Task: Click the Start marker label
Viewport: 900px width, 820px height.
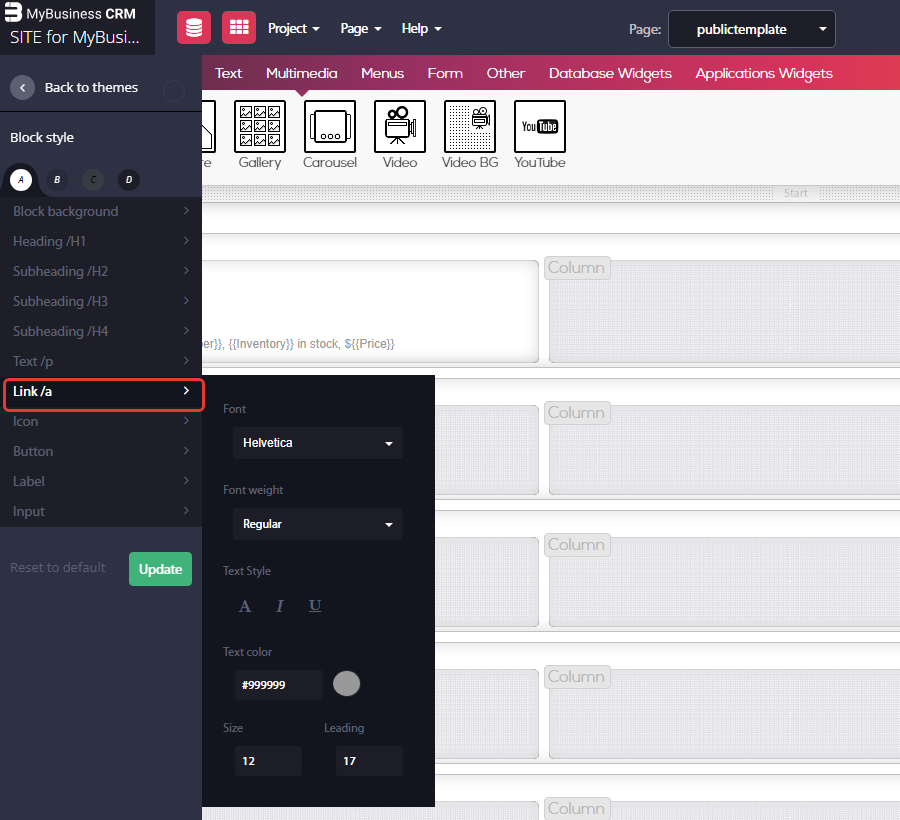Action: [x=796, y=193]
